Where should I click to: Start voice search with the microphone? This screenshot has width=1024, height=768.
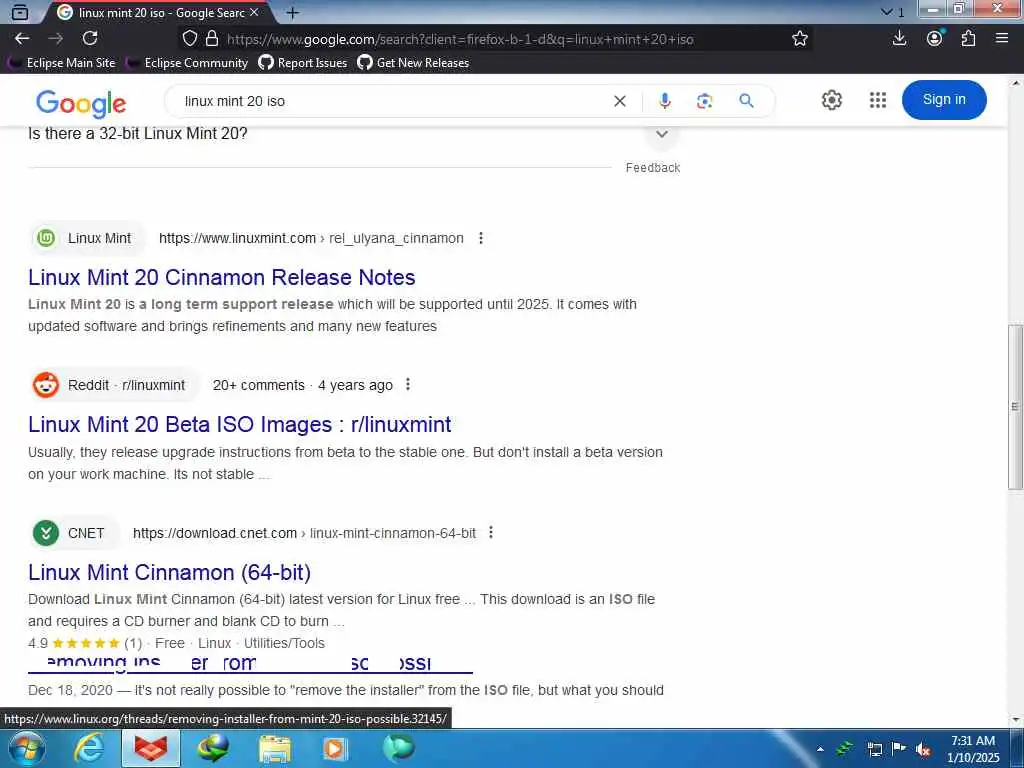(665, 101)
